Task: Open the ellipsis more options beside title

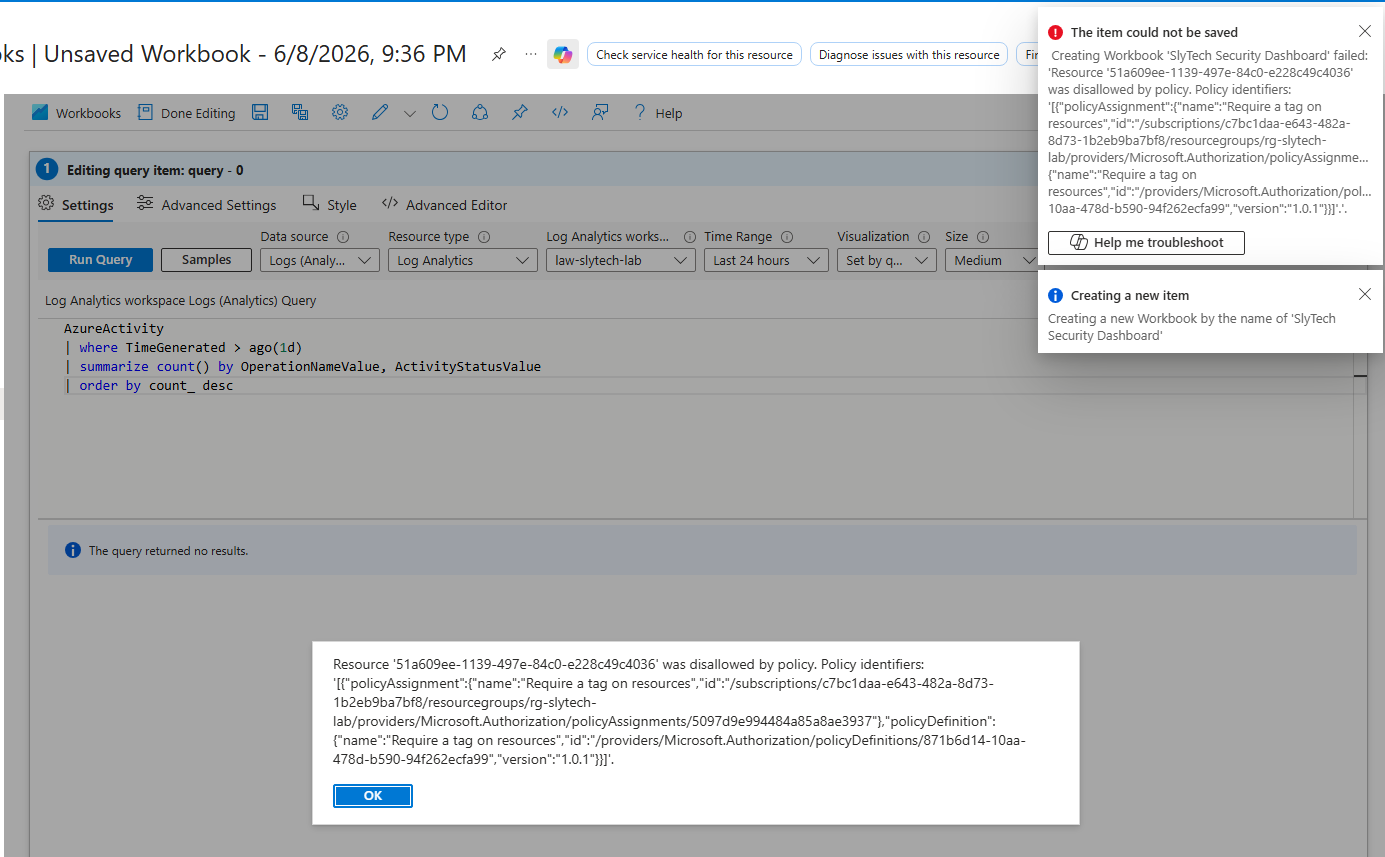Action: point(531,54)
